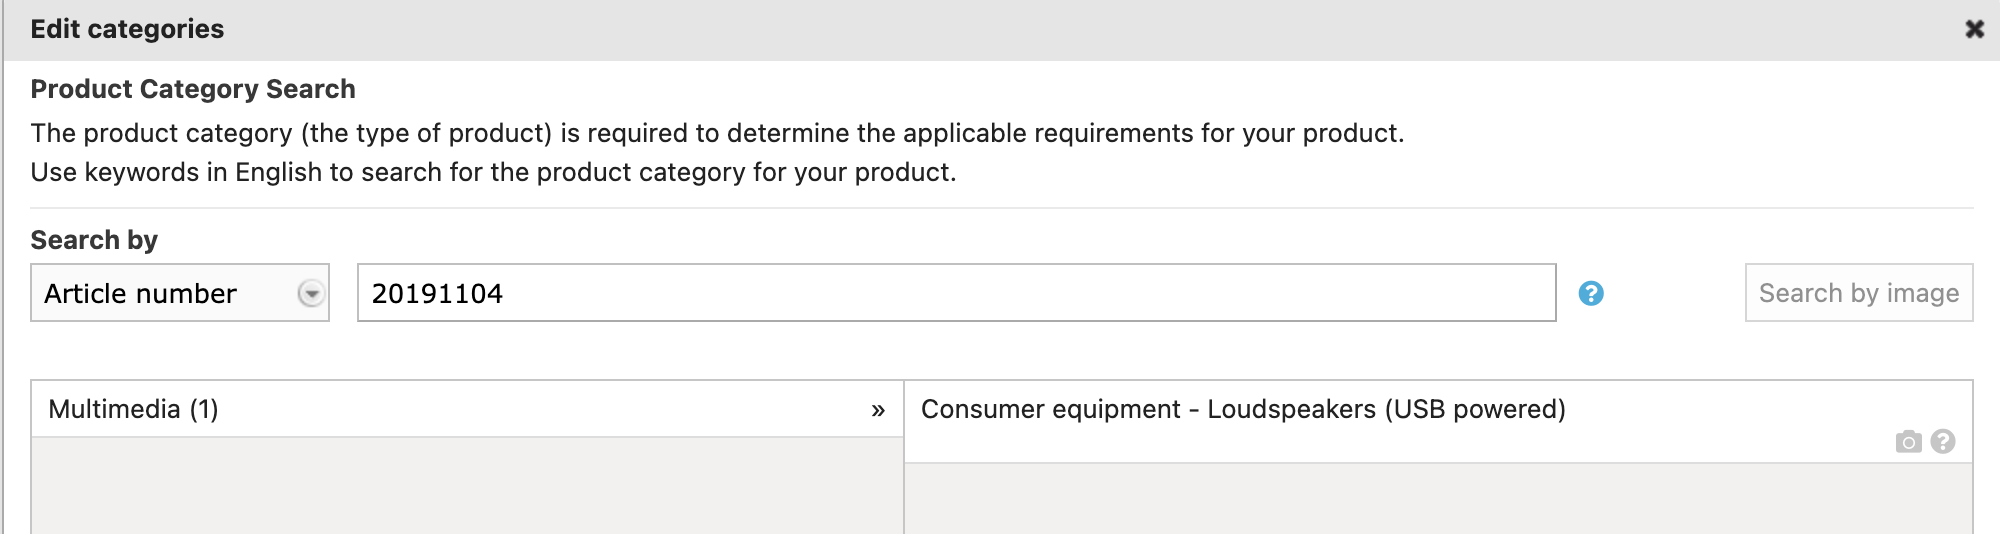Click empty area of the search input
2000x534 pixels.
click(x=1000, y=293)
